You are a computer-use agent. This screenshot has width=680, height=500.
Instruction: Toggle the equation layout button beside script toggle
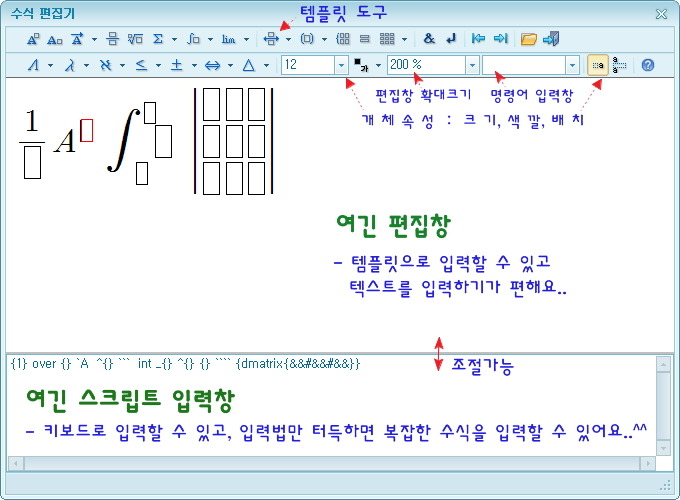point(619,65)
